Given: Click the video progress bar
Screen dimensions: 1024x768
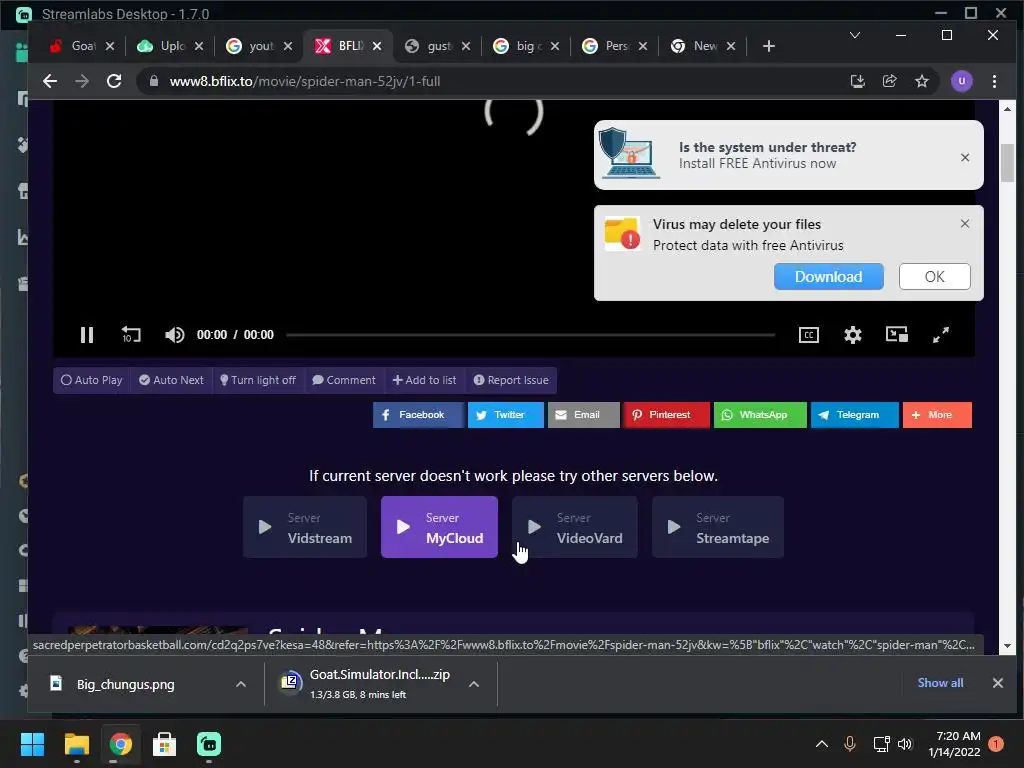Looking at the screenshot, I should pyautogui.click(x=530, y=335).
